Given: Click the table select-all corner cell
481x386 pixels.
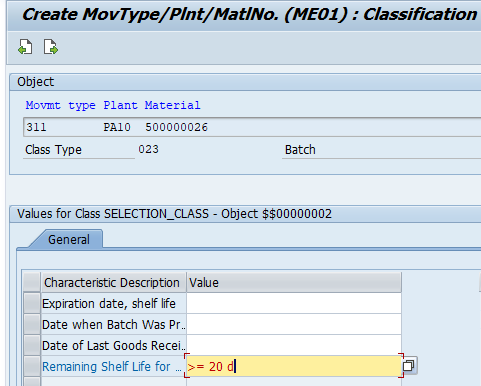Looking at the screenshot, I should [32, 282].
